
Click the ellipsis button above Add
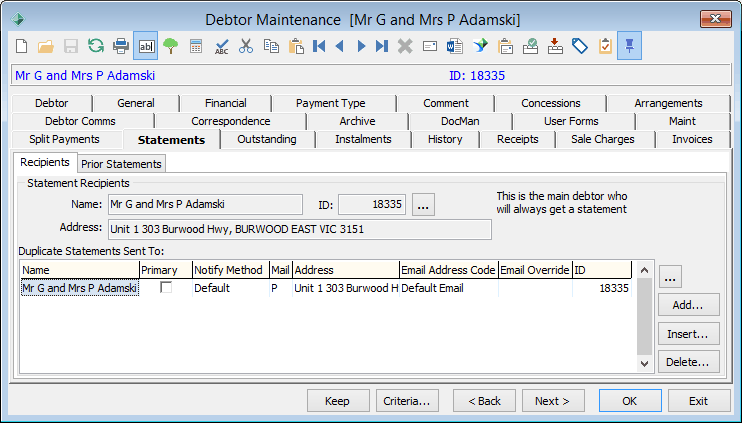(x=670, y=276)
